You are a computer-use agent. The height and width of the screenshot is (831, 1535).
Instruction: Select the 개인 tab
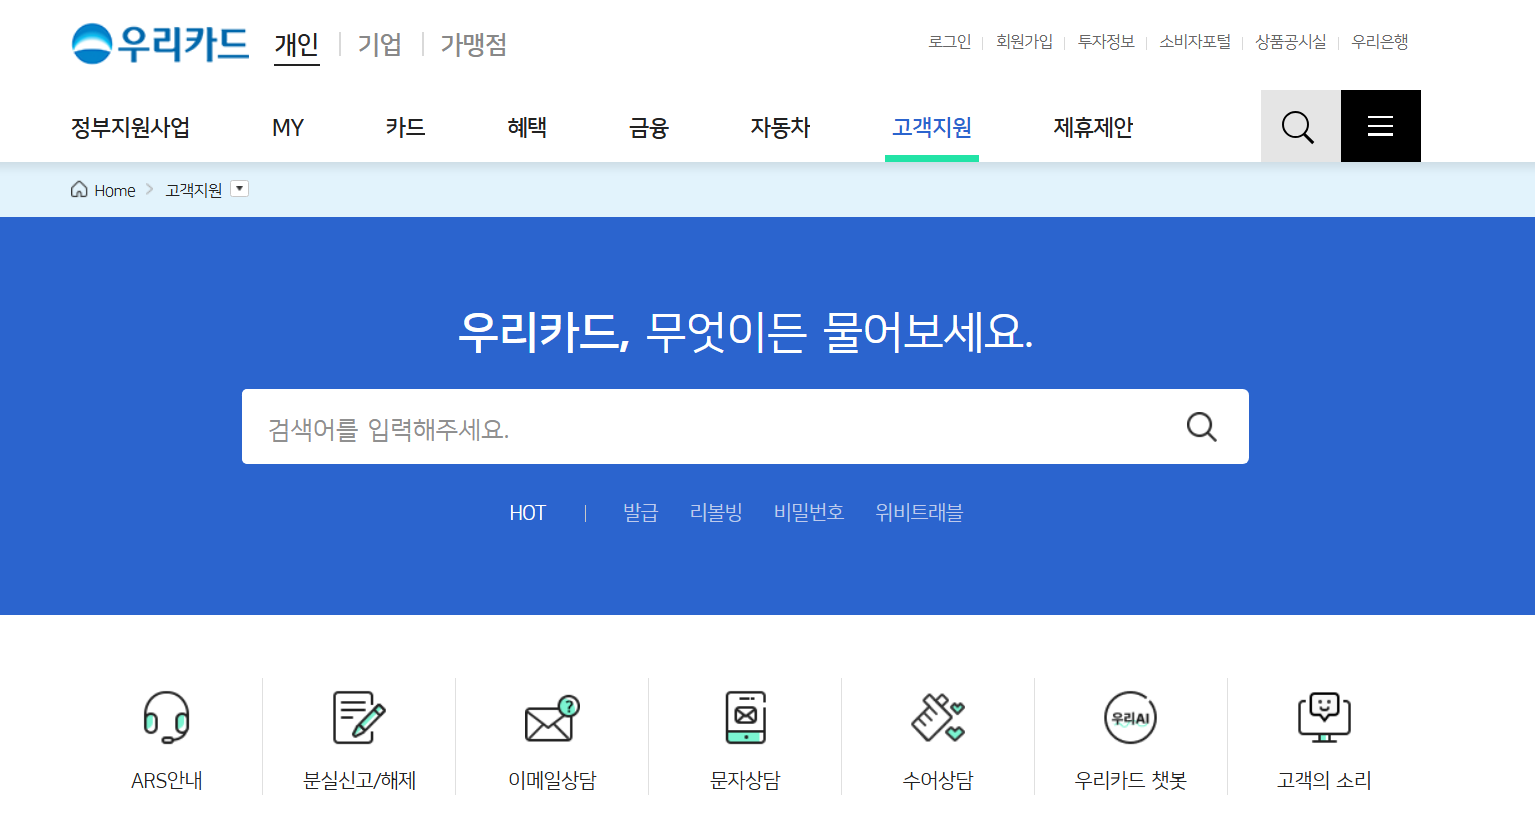[297, 44]
